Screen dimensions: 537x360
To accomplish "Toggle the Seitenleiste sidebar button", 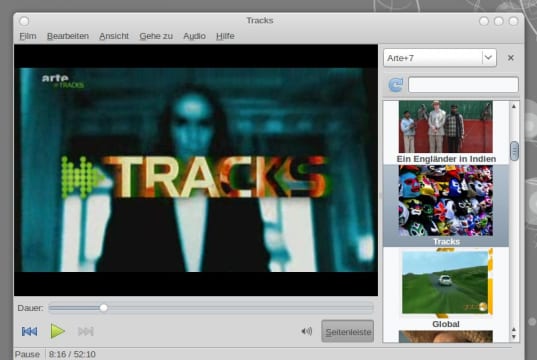I will 348,331.
